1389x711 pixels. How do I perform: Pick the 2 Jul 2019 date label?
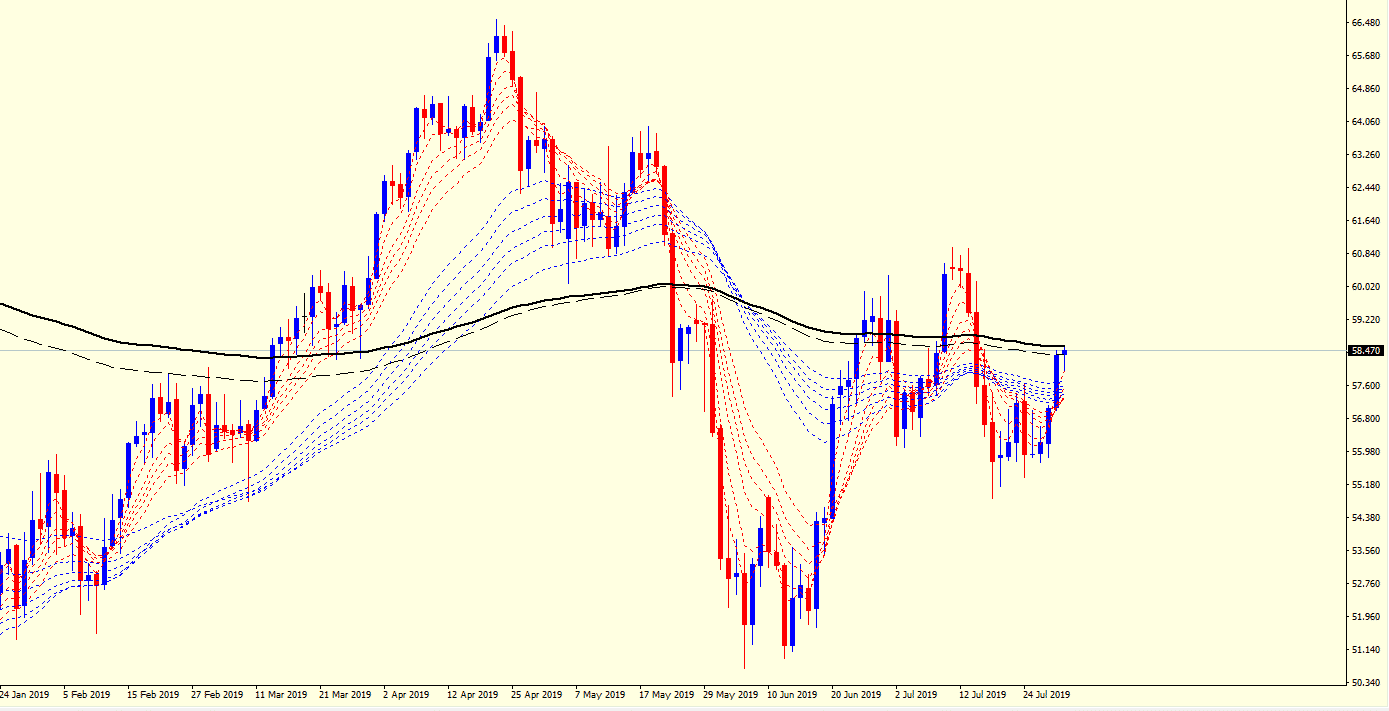pyautogui.click(x=916, y=695)
